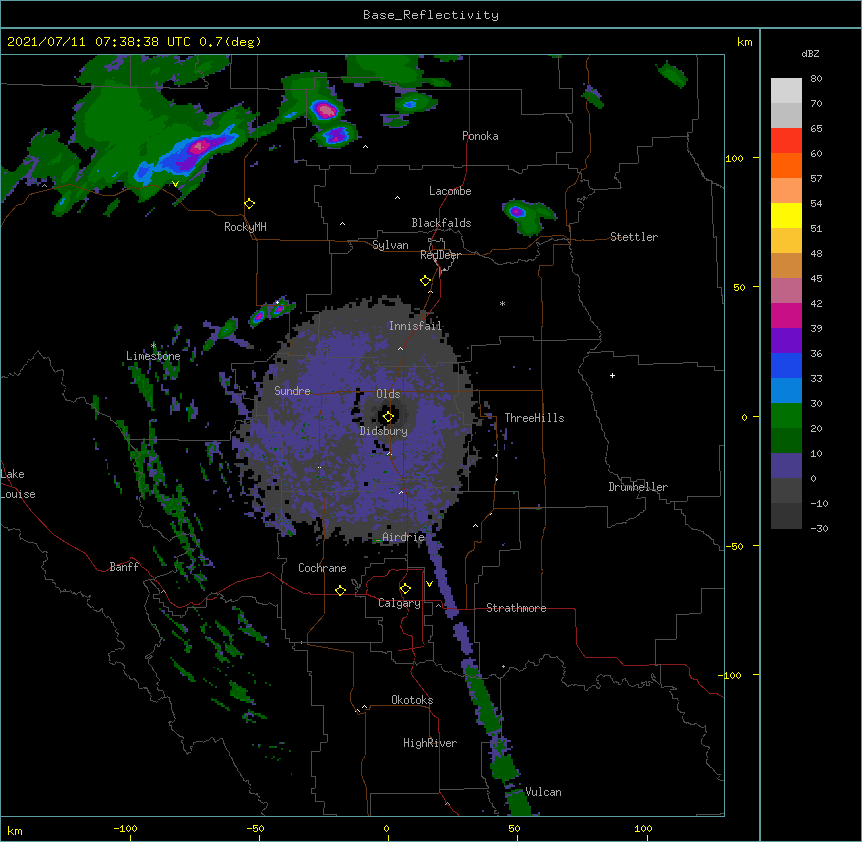Image resolution: width=862 pixels, height=842 pixels.
Task: Click the yellow diamond marker near RockyMH
Action: tap(250, 204)
